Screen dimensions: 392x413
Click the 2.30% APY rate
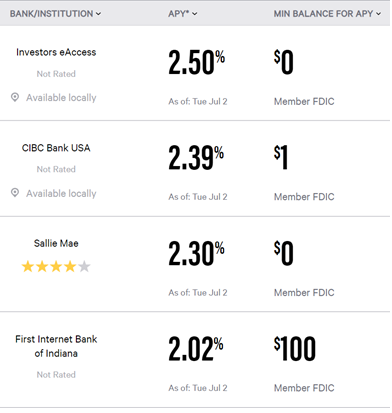[x=196, y=253]
